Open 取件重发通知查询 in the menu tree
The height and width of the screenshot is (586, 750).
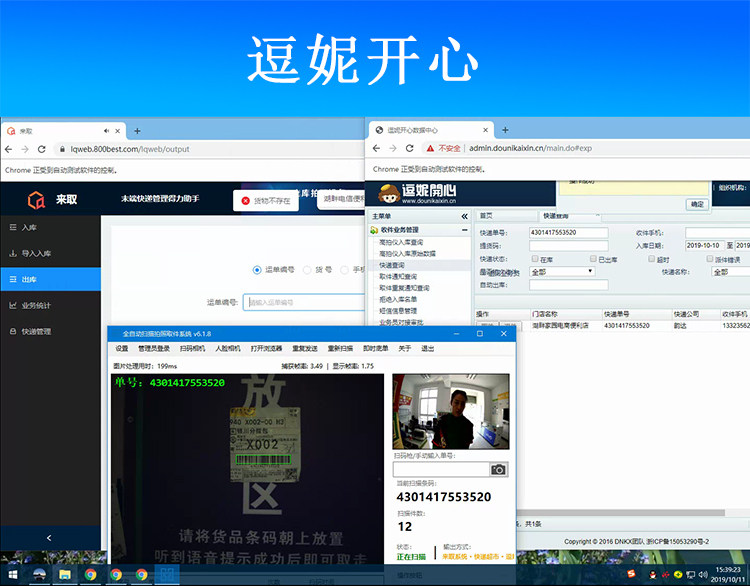[404, 288]
